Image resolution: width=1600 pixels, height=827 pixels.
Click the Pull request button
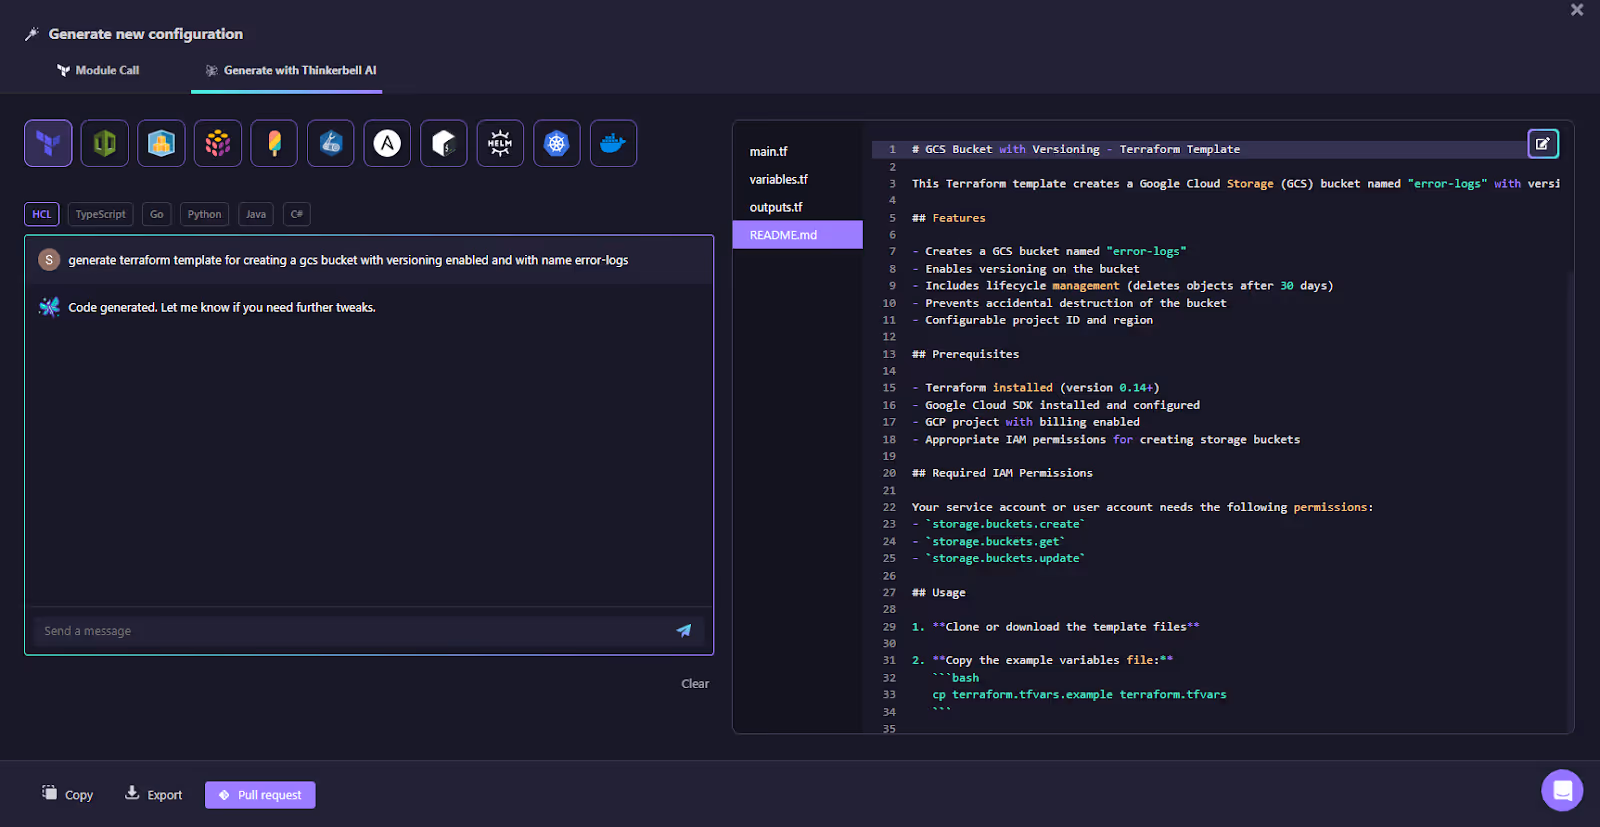[260, 795]
